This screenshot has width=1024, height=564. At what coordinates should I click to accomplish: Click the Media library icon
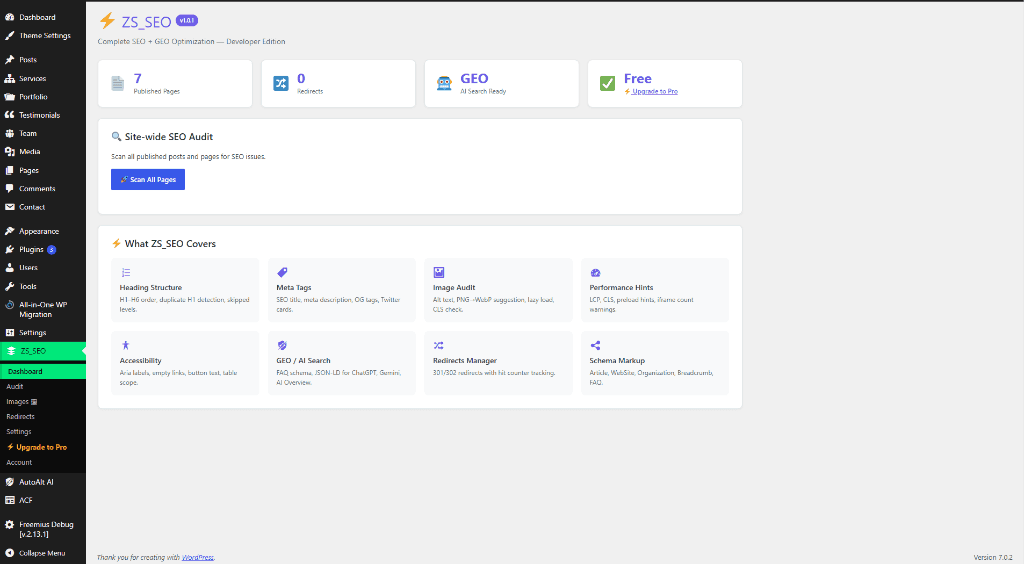[10, 151]
